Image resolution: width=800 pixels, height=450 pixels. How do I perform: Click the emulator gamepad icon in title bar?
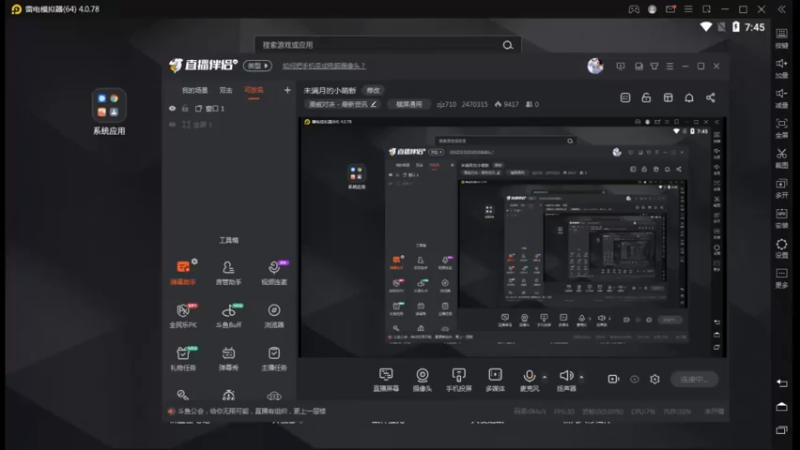634,9
